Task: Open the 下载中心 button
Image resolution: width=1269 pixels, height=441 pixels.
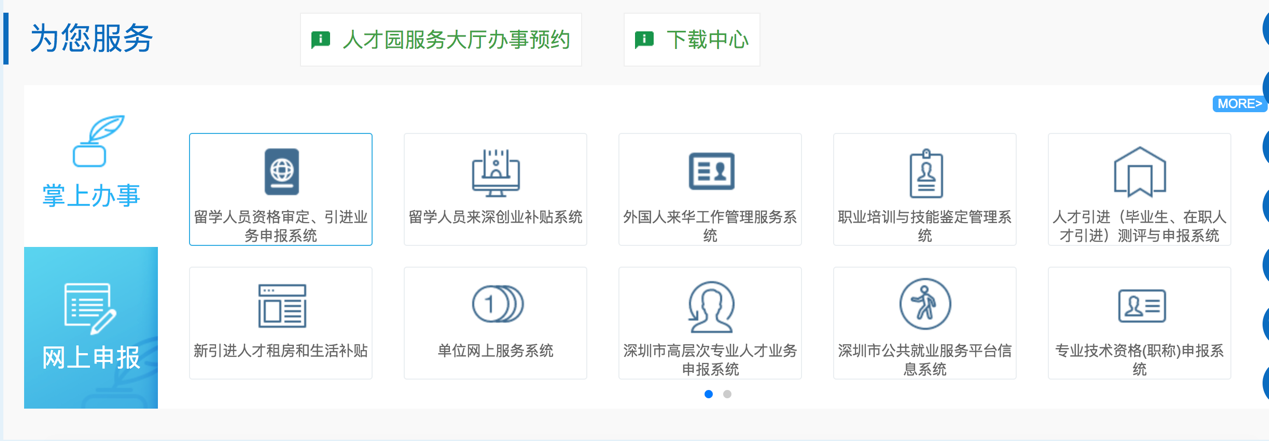Action: pyautogui.click(x=692, y=40)
